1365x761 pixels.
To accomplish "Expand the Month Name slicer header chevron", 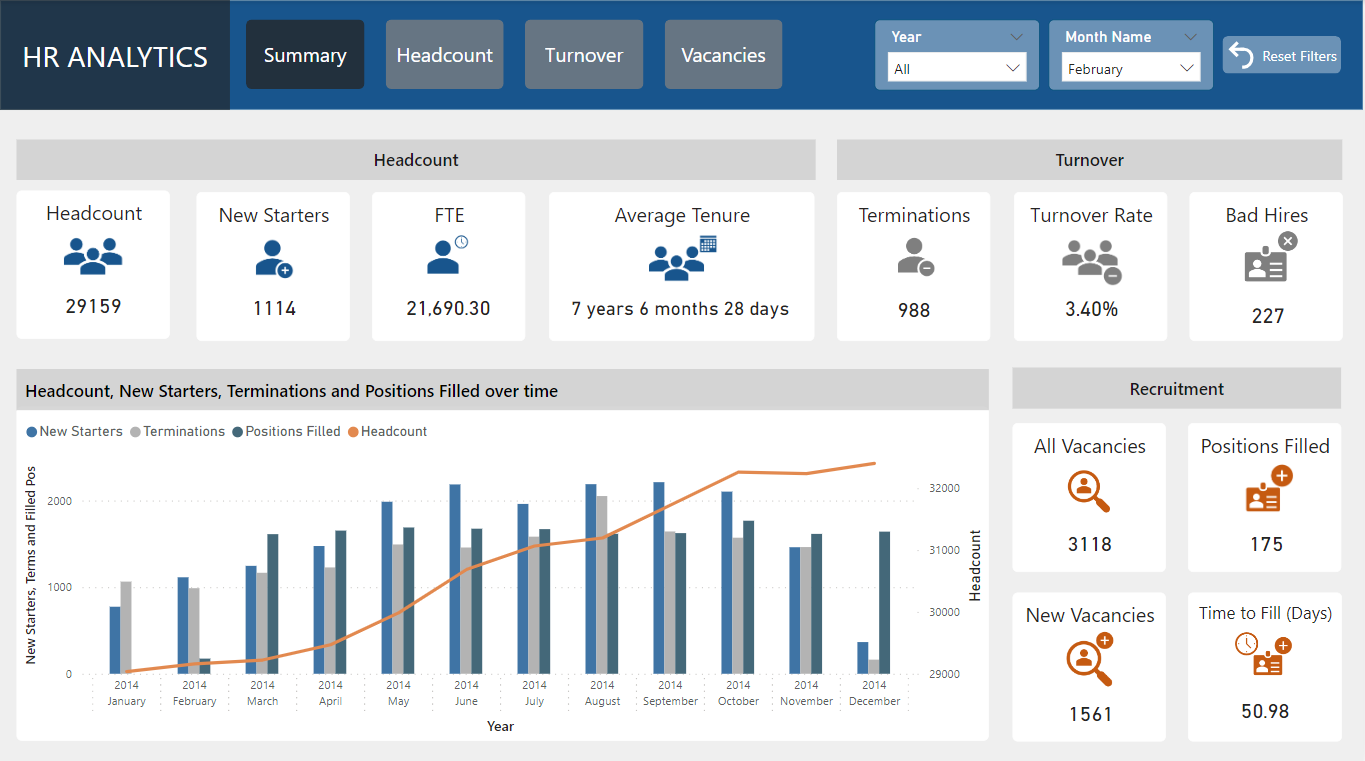I will point(1190,37).
